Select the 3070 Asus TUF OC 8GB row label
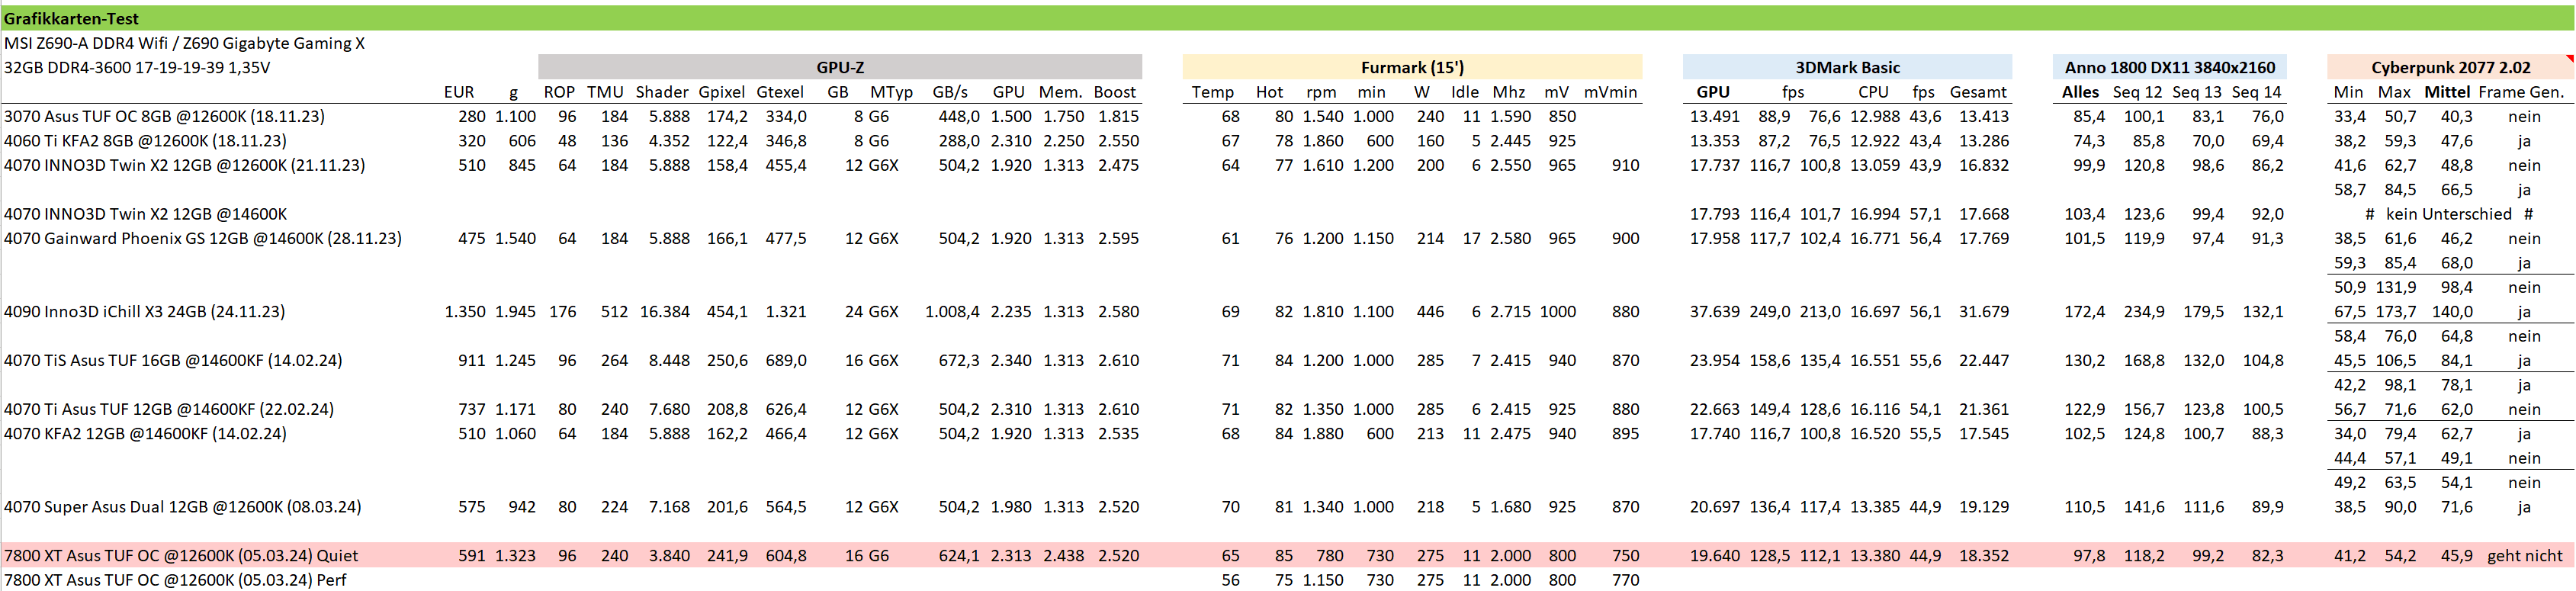The height and width of the screenshot is (591, 2576). [x=164, y=116]
